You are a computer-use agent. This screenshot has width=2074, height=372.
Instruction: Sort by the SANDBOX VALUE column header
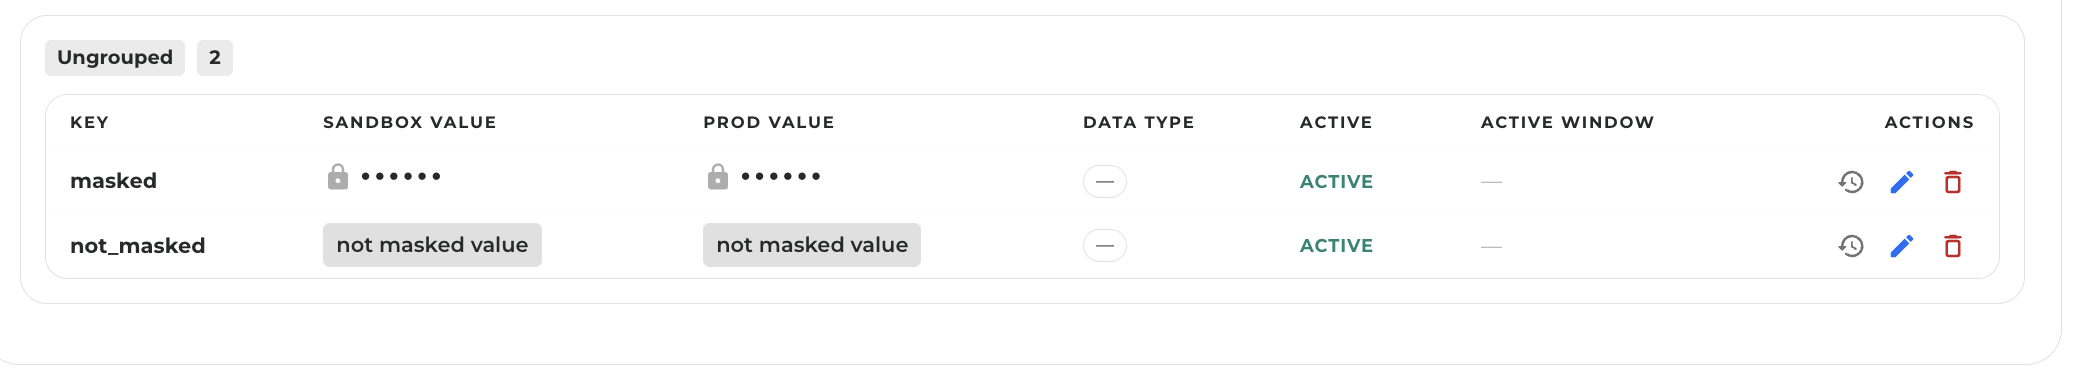click(x=410, y=122)
